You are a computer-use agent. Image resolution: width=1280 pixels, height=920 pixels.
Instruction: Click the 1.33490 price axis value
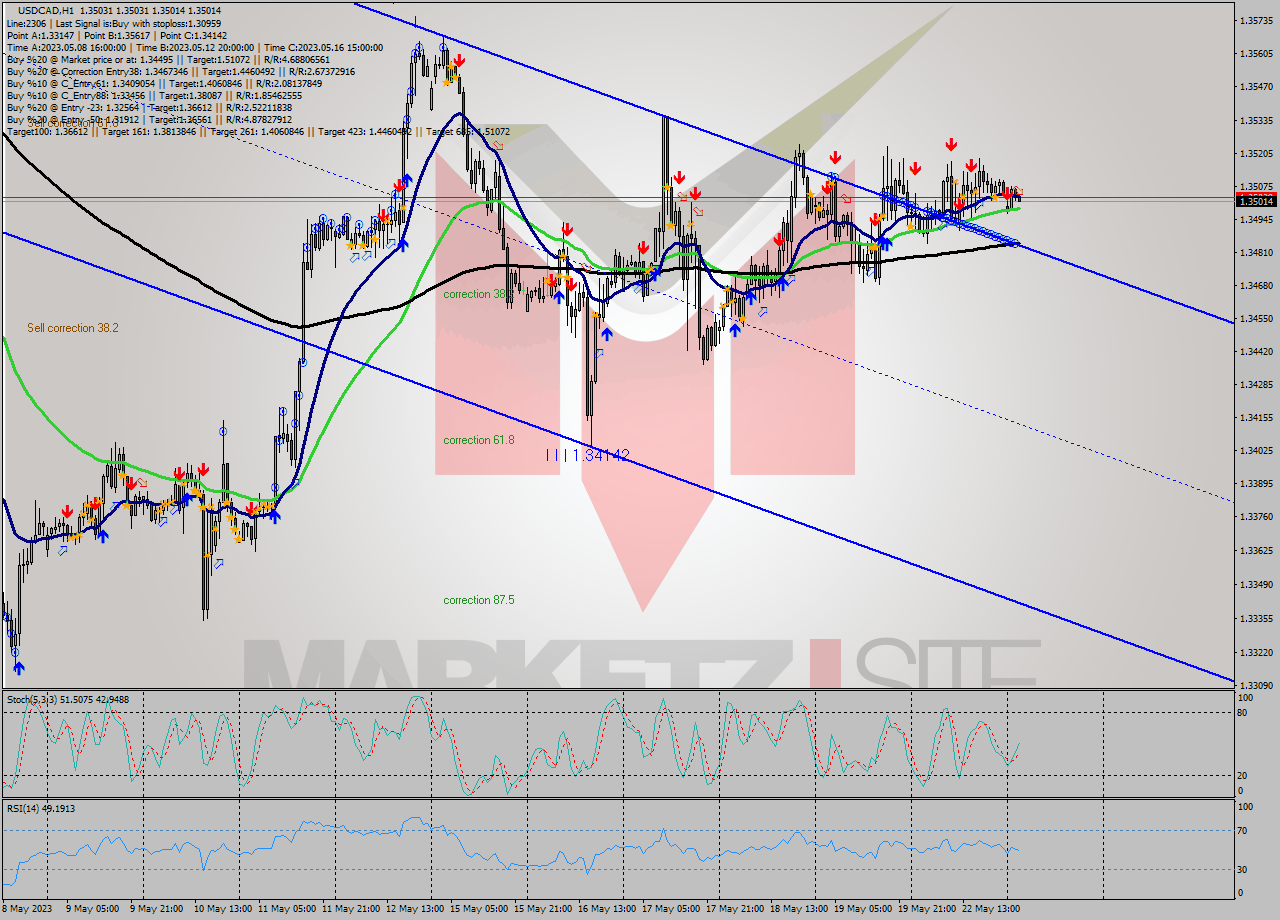tap(1257, 584)
